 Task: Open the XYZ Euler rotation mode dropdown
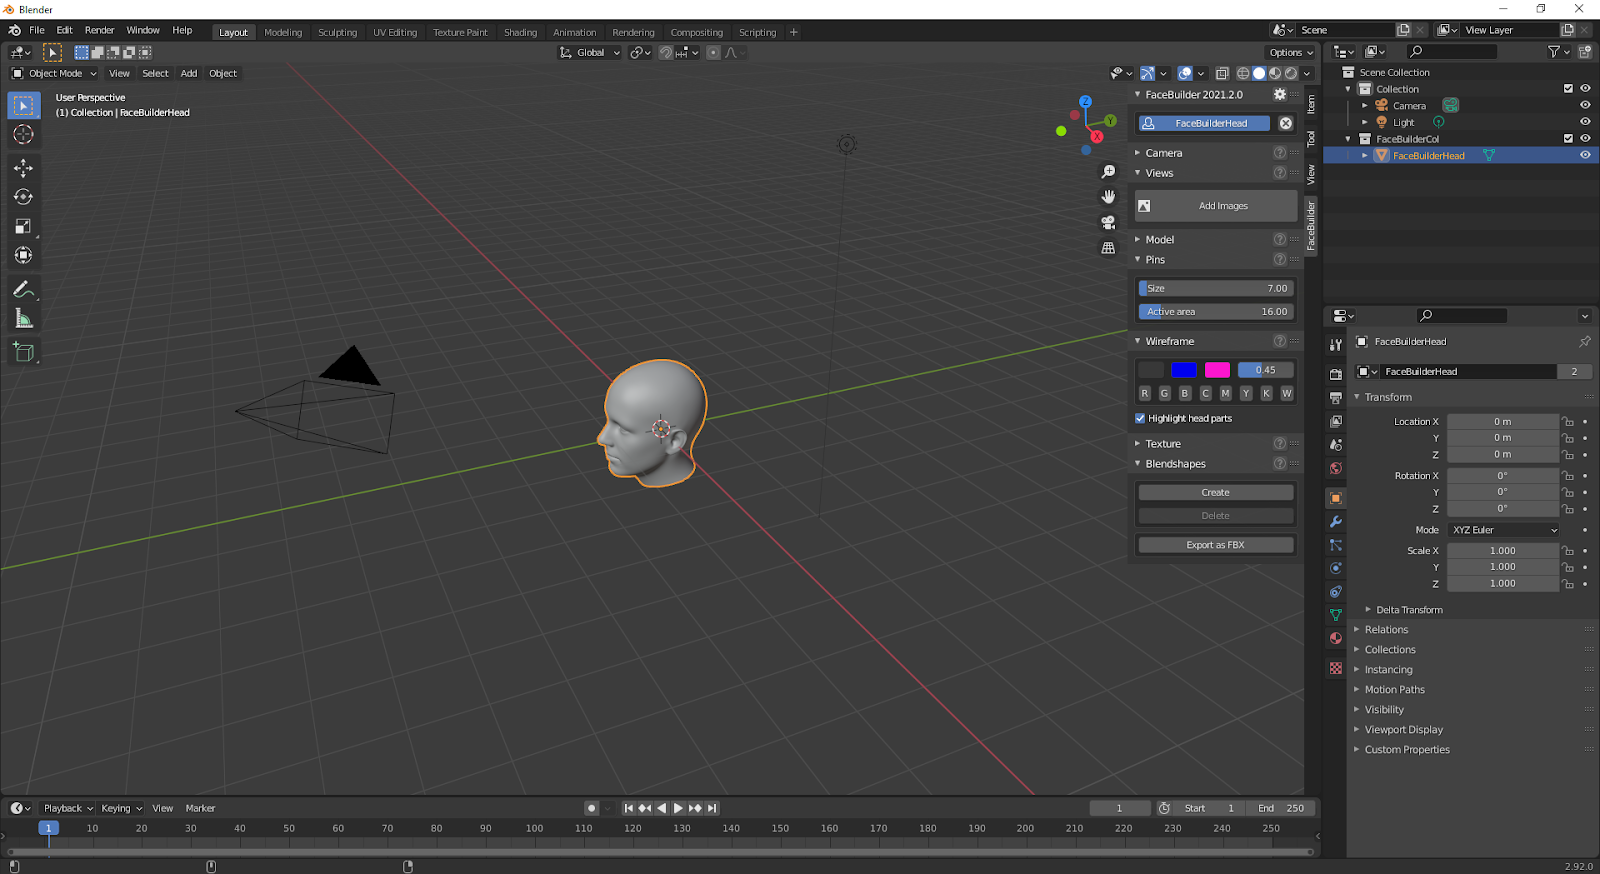[1504, 530]
